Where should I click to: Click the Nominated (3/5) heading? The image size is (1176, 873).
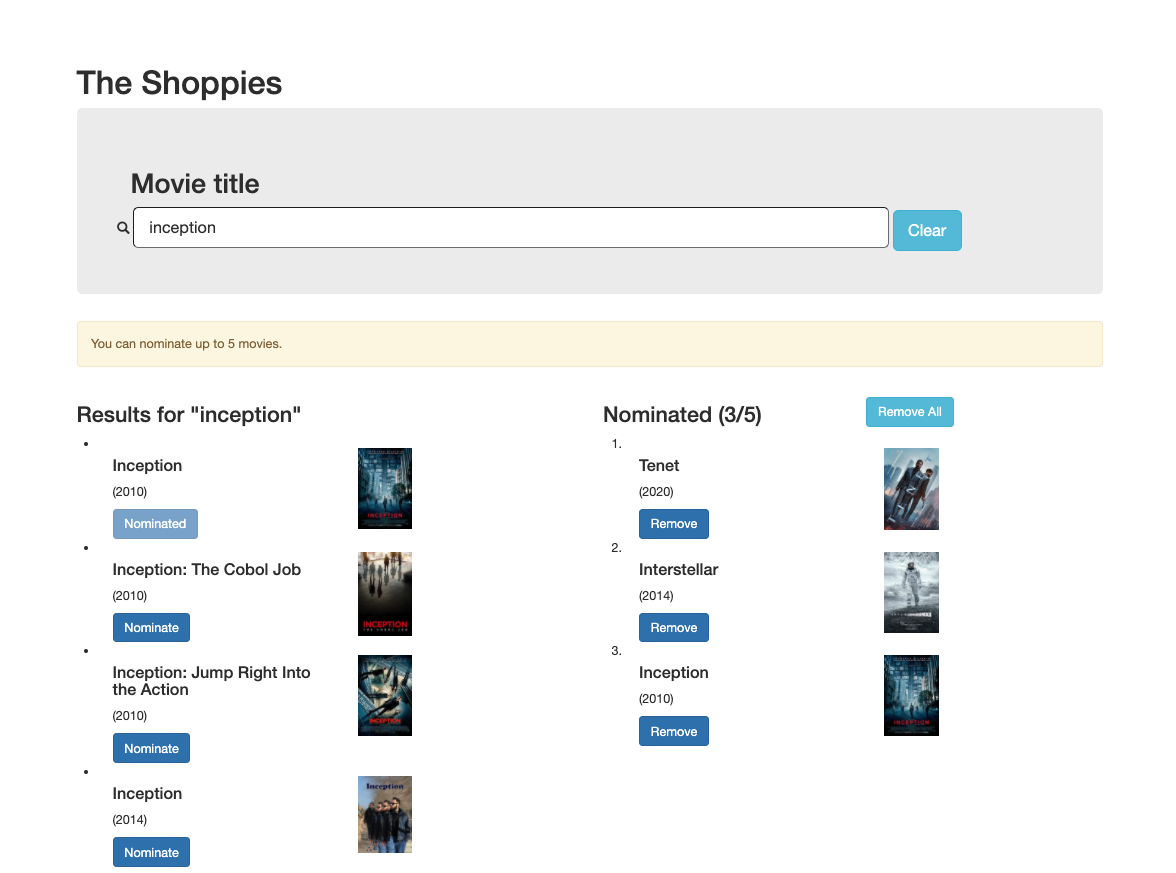click(682, 415)
